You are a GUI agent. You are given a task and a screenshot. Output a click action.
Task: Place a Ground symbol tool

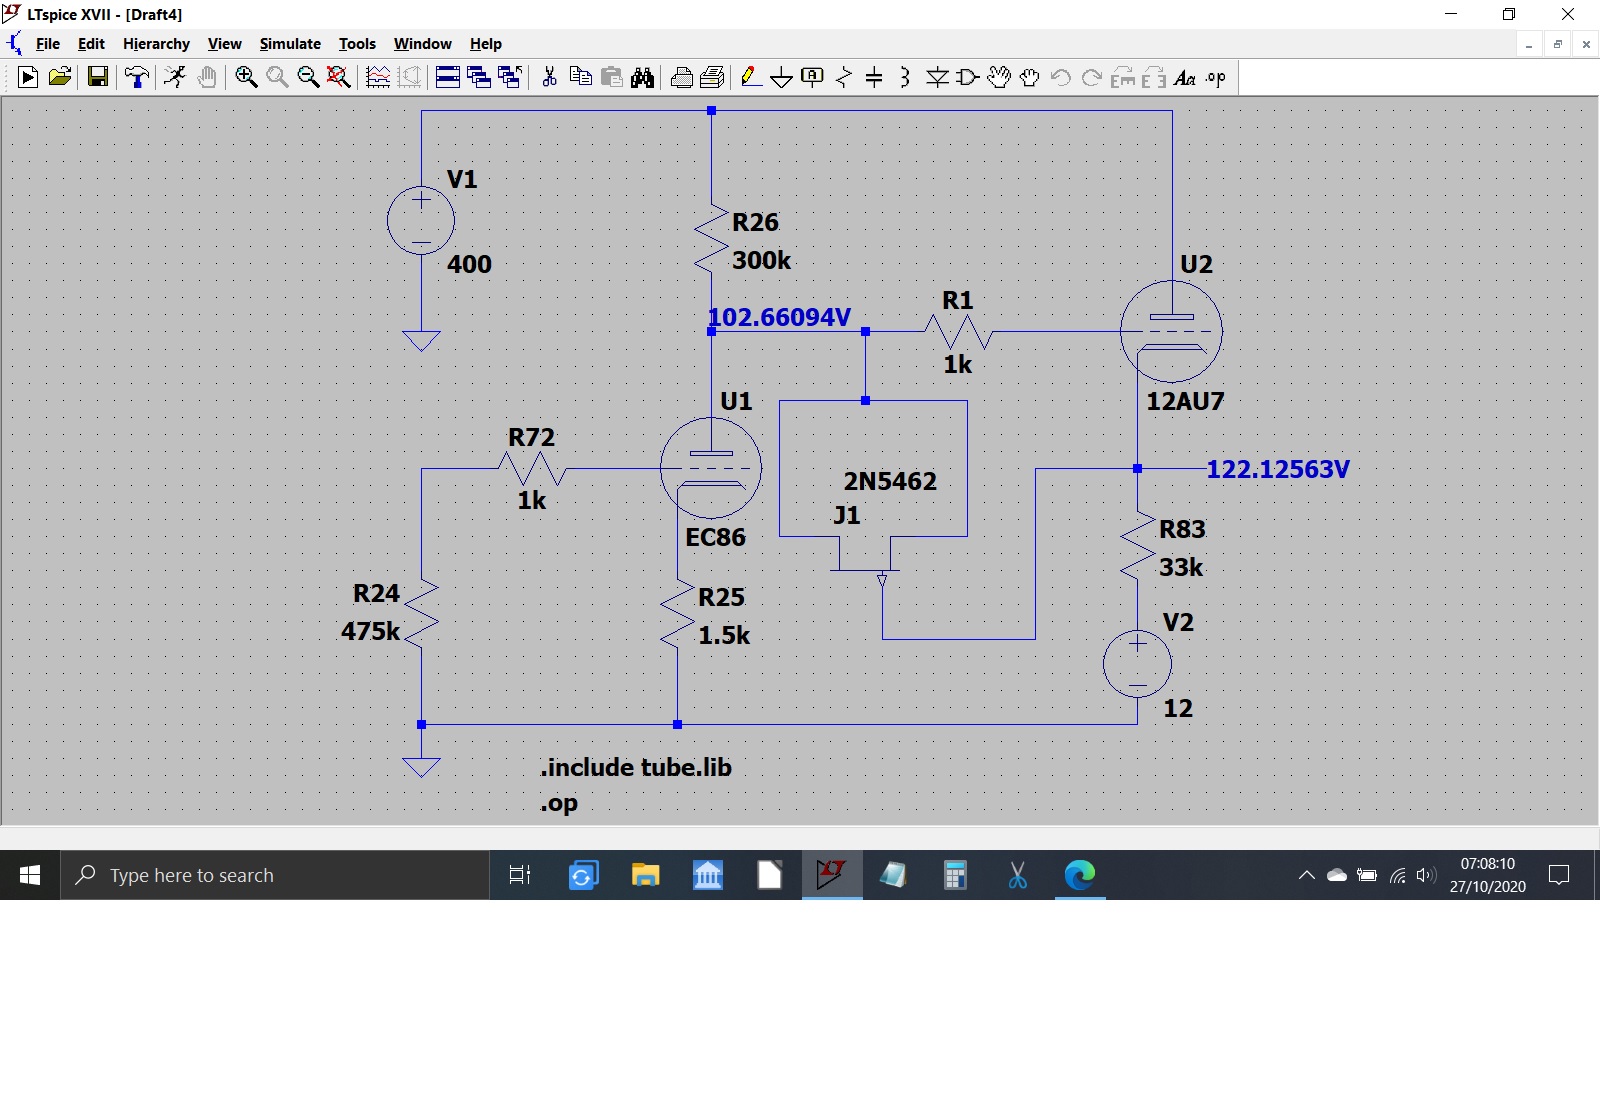coord(782,78)
